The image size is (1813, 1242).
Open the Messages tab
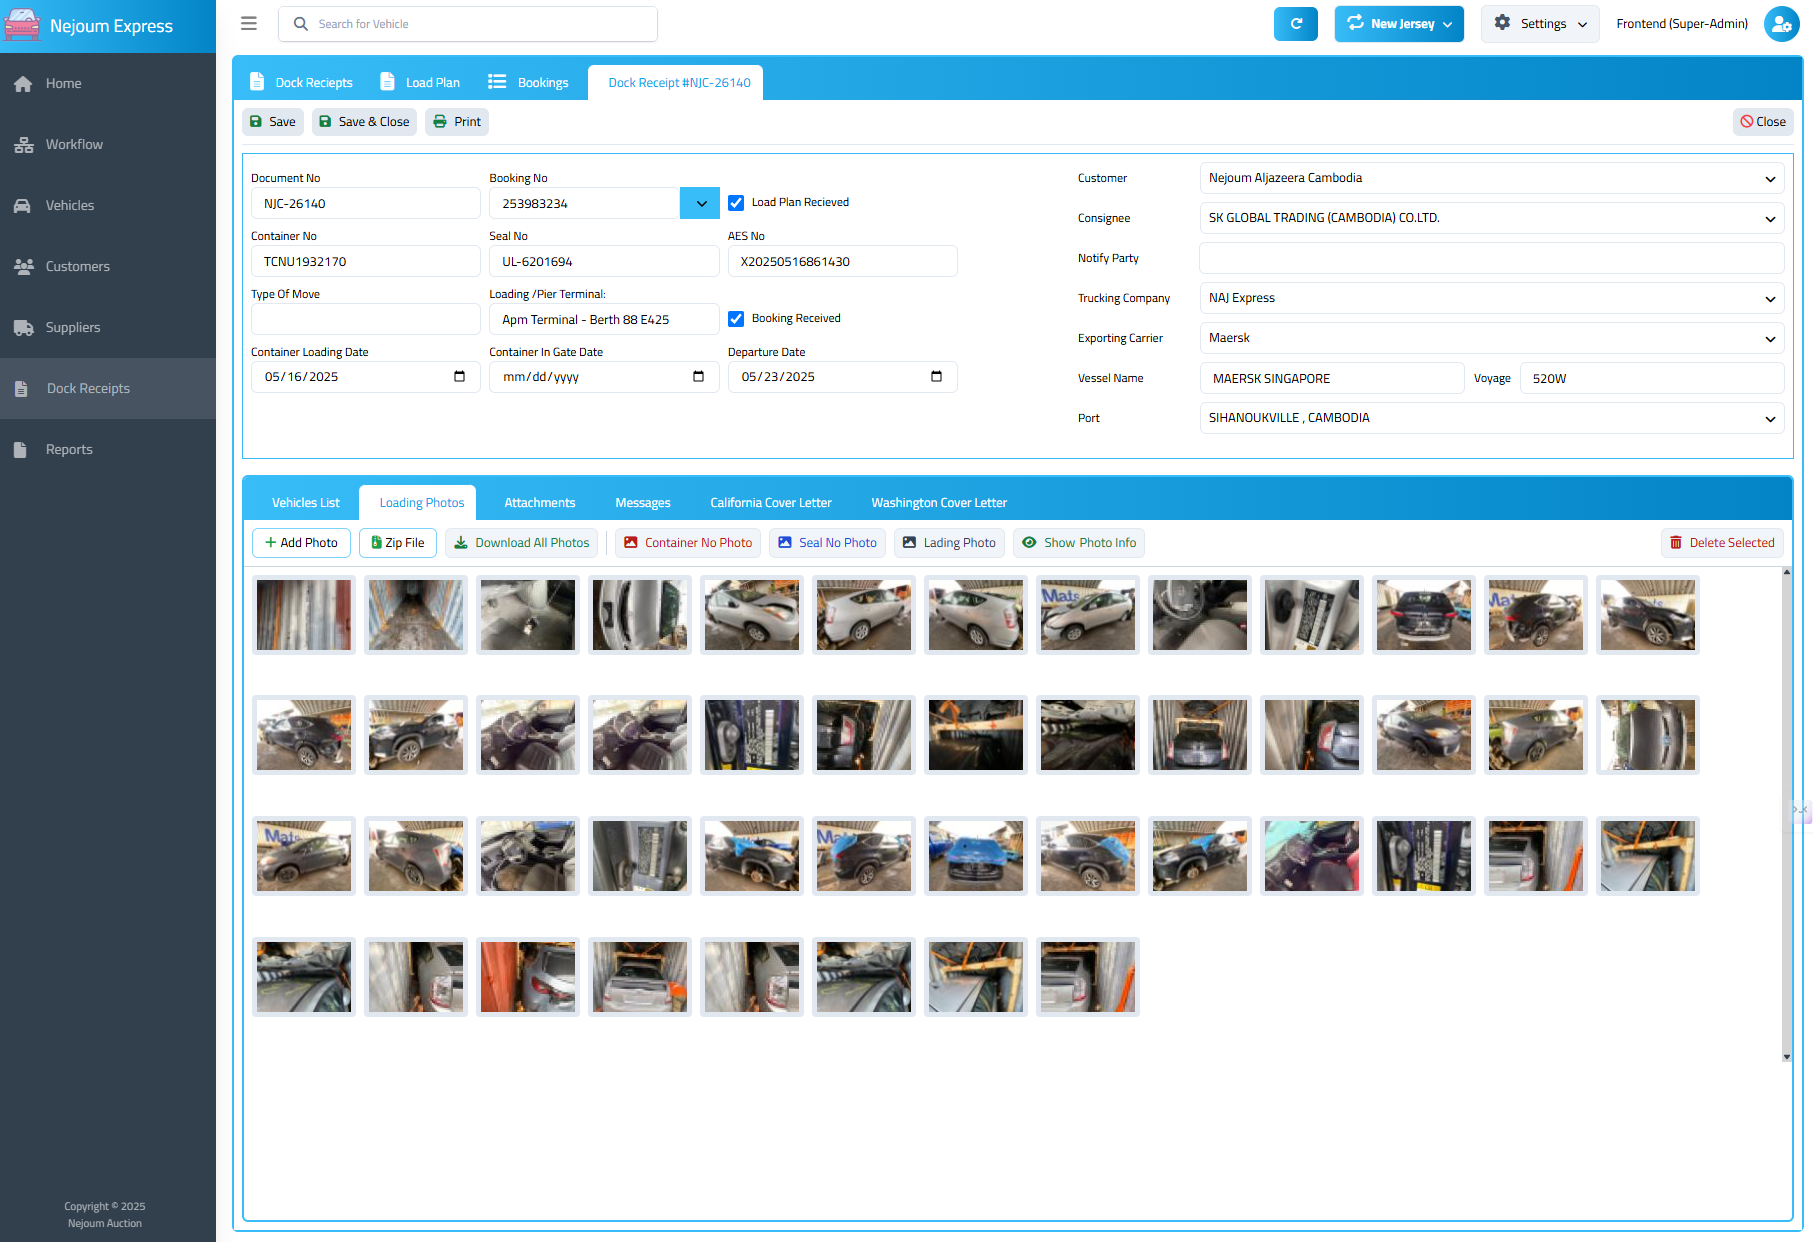click(x=643, y=503)
